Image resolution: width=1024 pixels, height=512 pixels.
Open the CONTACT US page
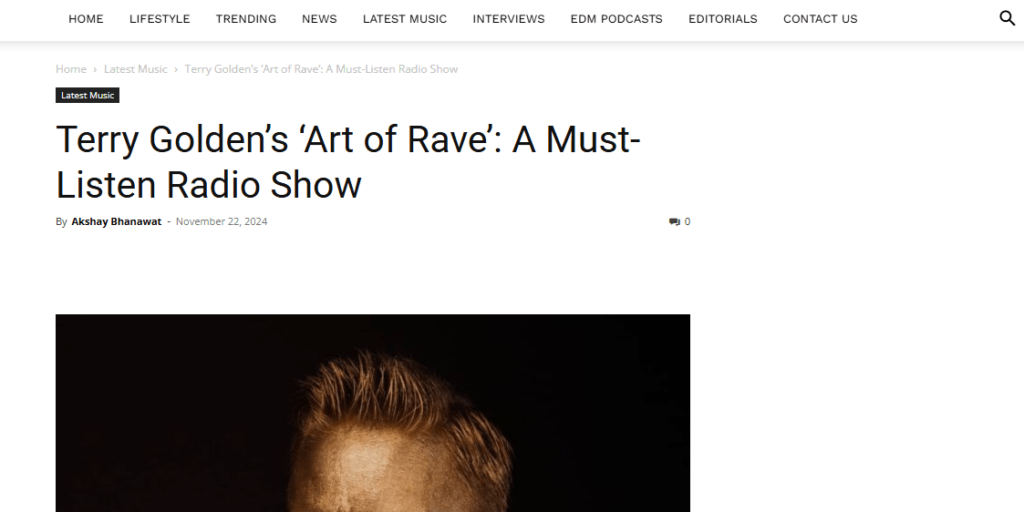(820, 19)
